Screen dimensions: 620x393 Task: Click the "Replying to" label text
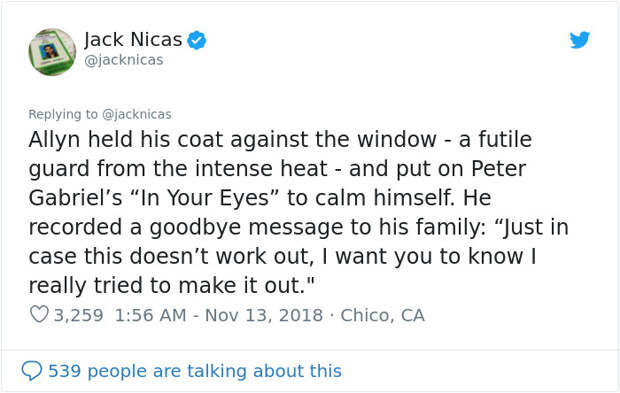(63, 114)
